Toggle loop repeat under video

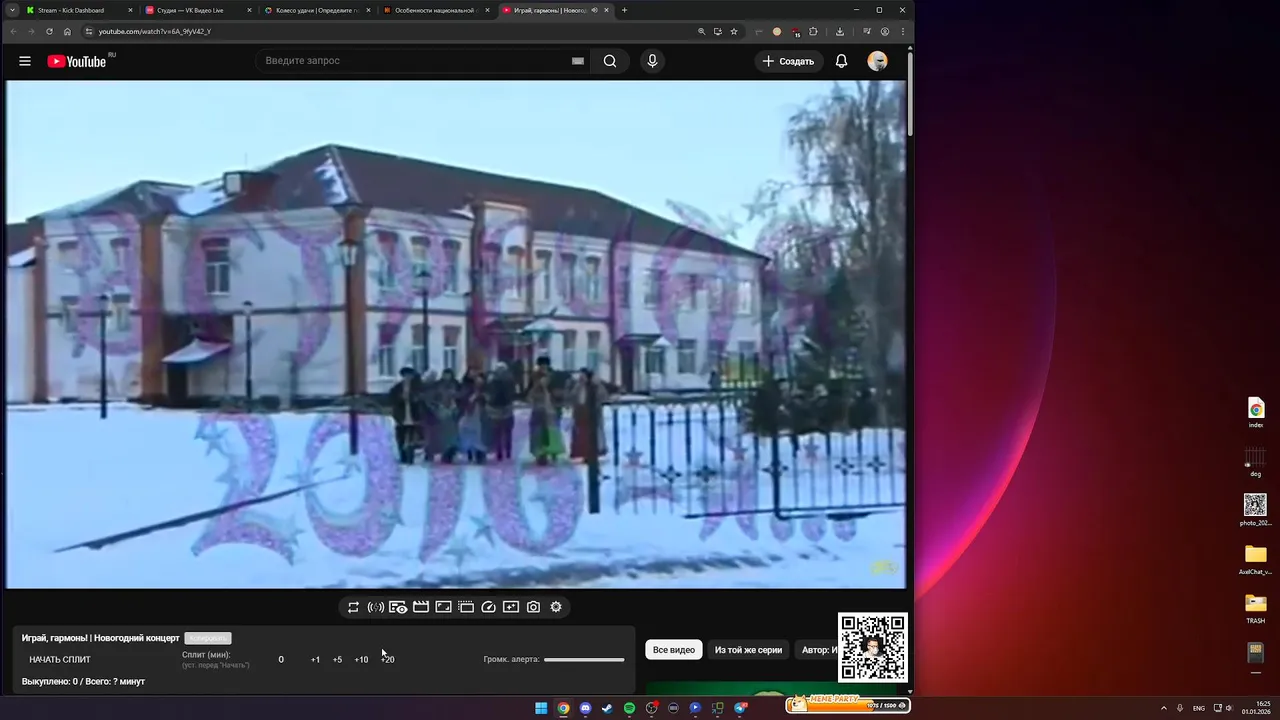tap(353, 607)
